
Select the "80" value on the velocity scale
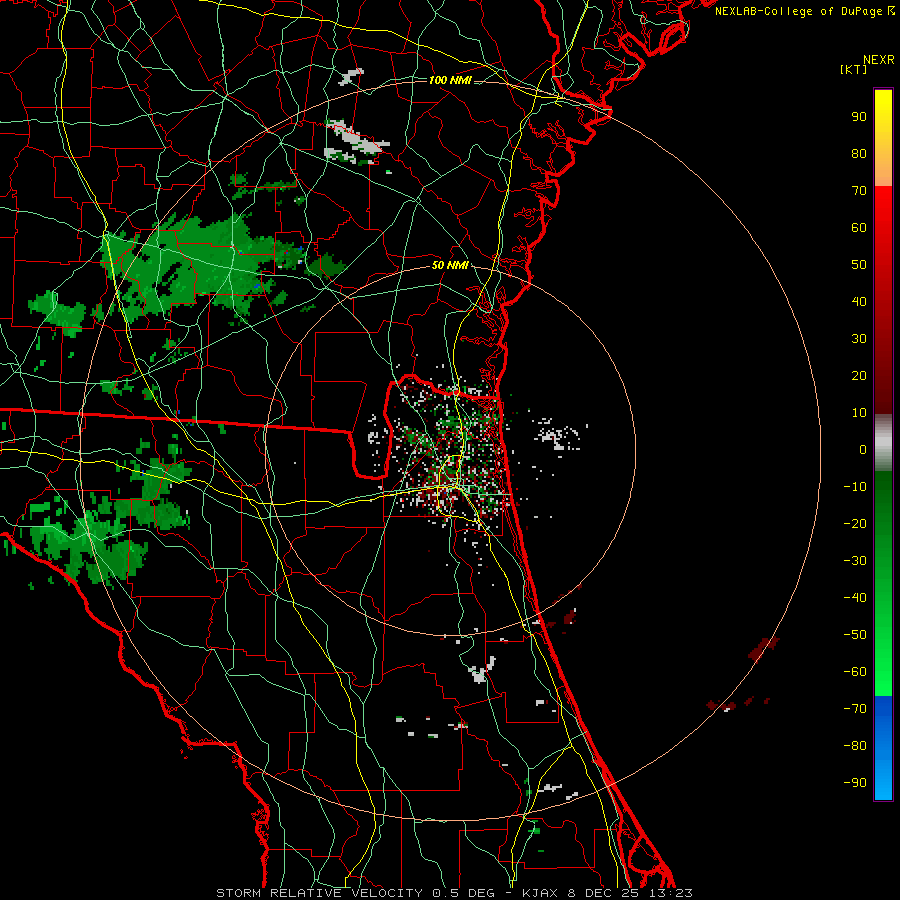click(859, 153)
